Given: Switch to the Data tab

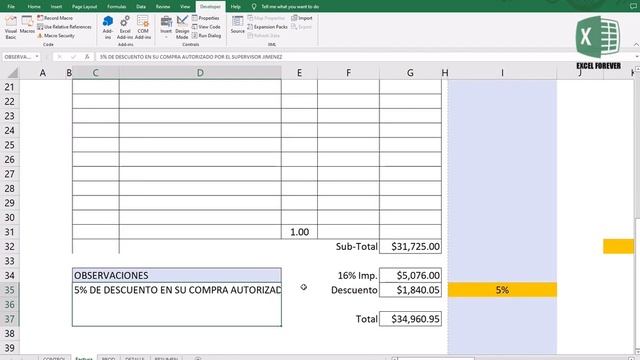Looking at the screenshot, I should pyautogui.click(x=141, y=7).
